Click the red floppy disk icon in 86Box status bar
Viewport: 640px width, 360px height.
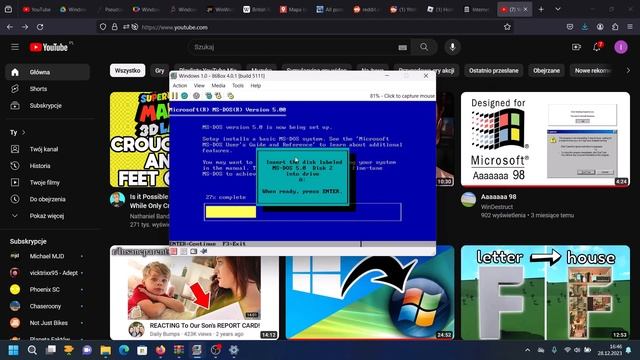click(173, 251)
